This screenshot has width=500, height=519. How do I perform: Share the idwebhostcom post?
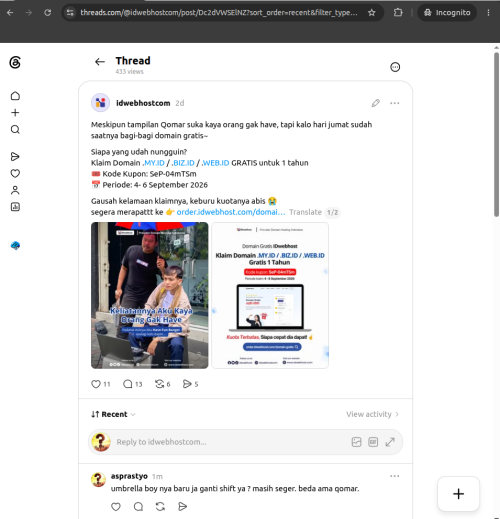tap(187, 384)
